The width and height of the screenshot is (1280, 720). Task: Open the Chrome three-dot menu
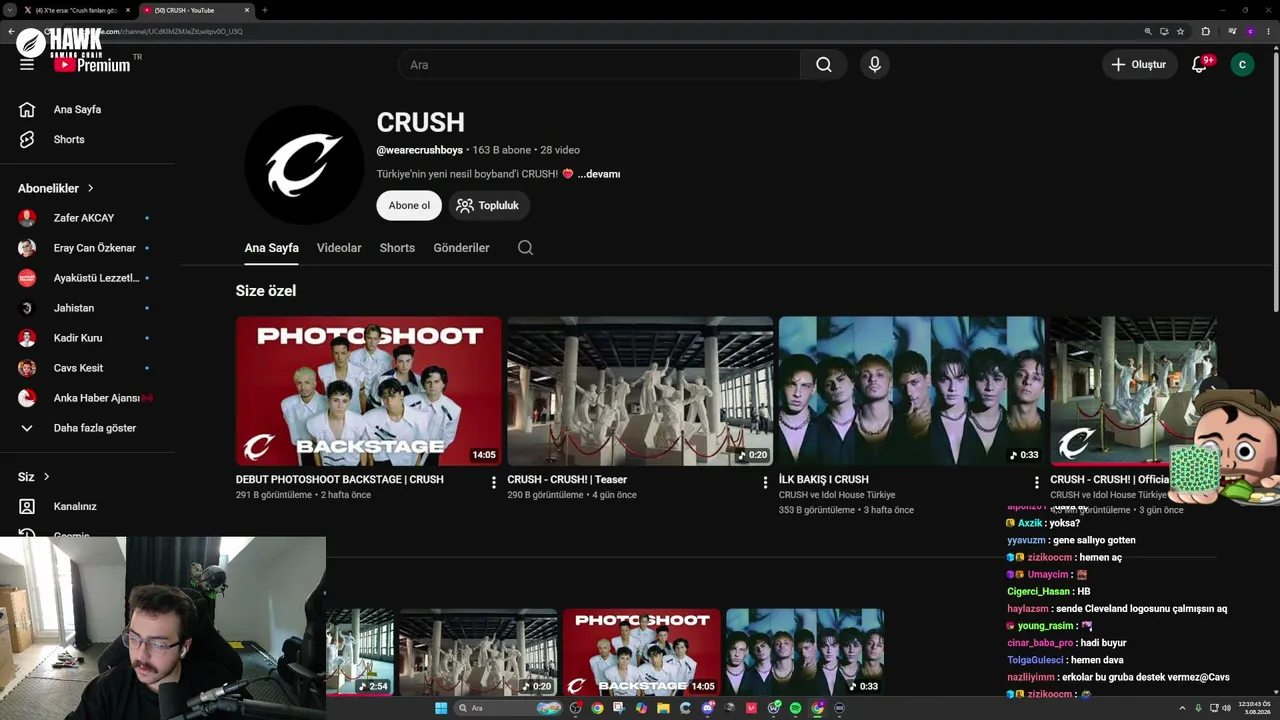[x=1268, y=31]
